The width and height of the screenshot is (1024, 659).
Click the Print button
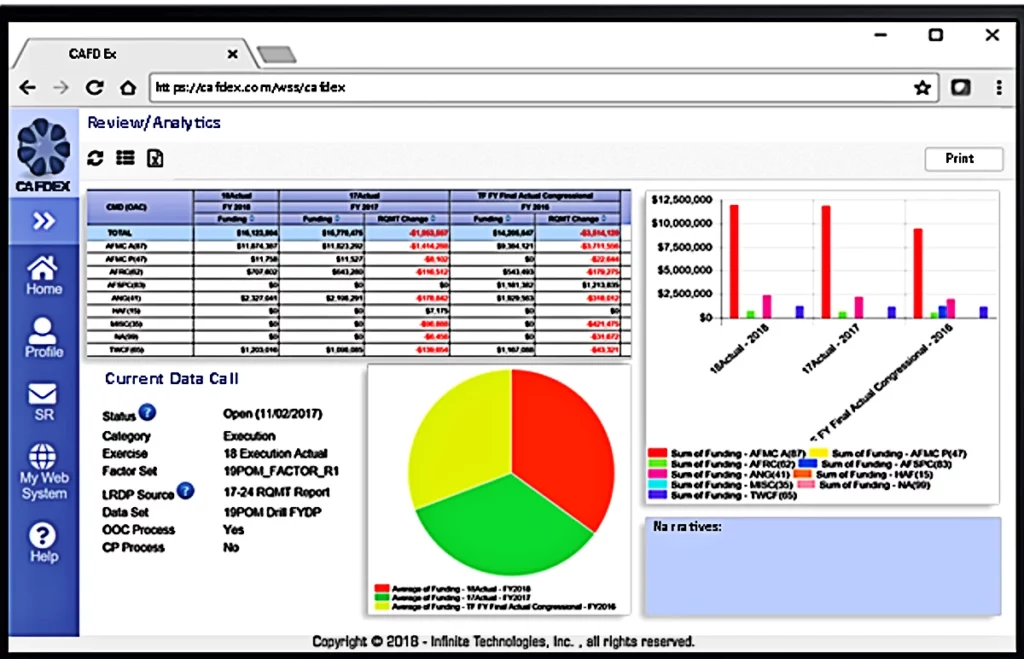959,159
